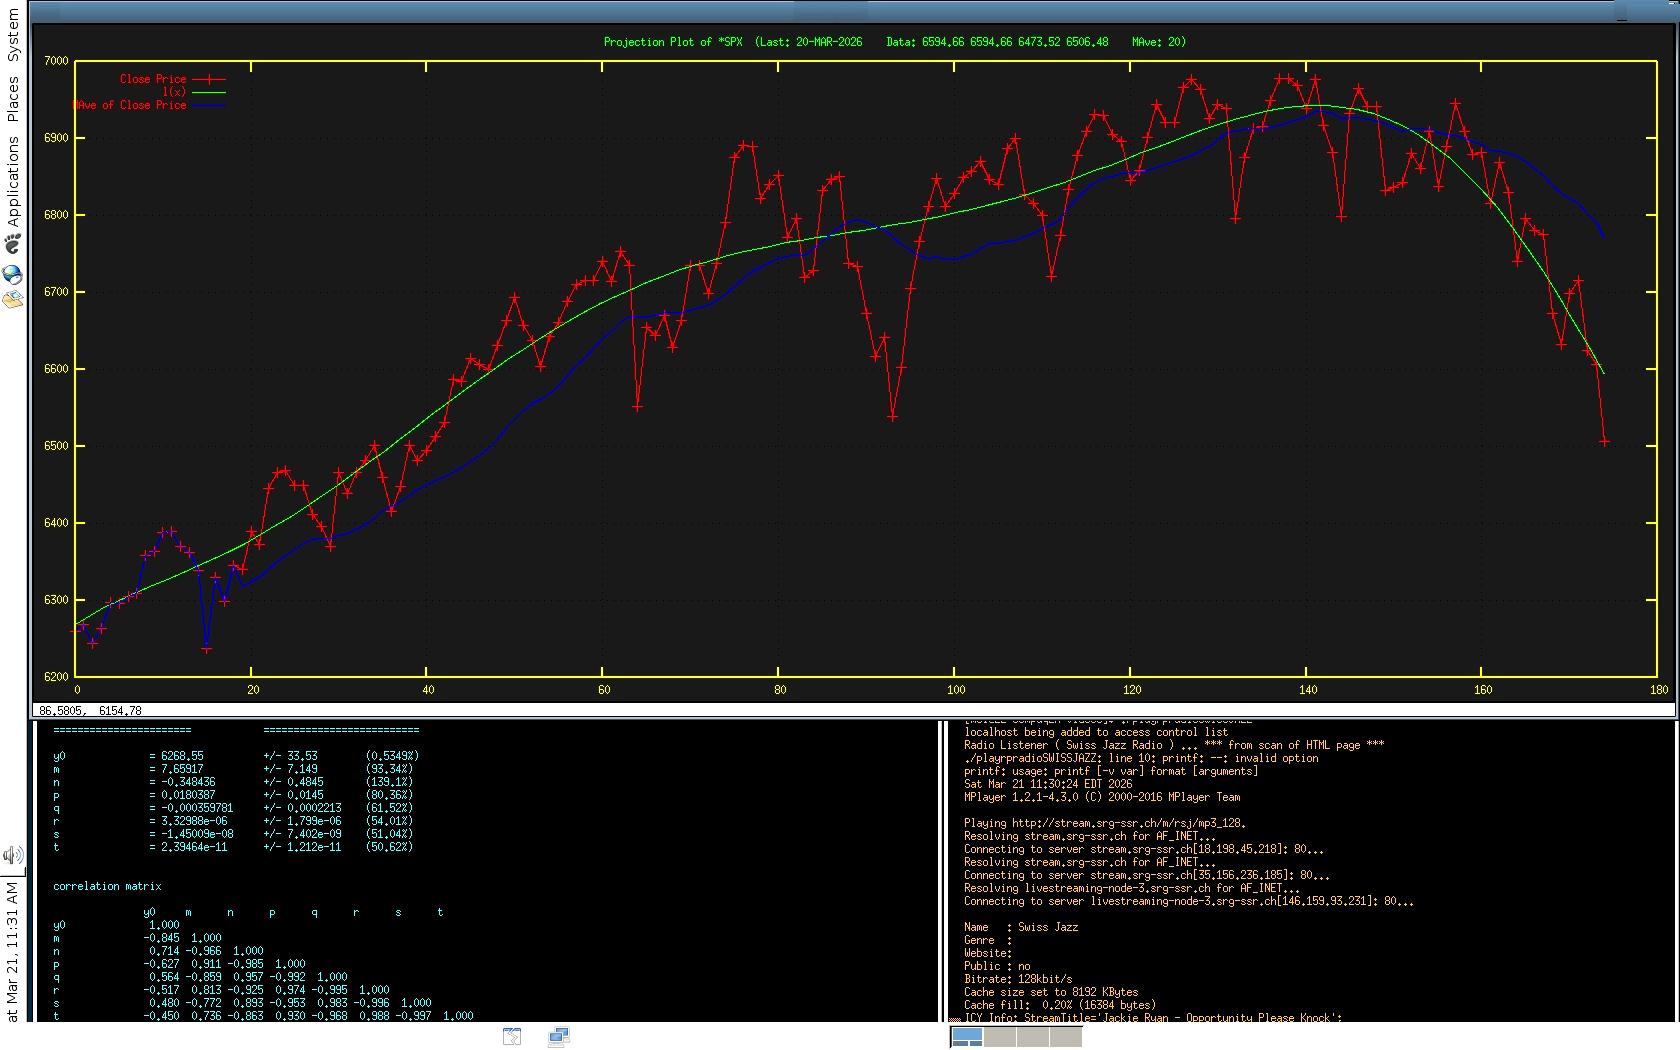This screenshot has height=1050, width=1680.
Task: Open the Applications menu
Action: (13, 180)
